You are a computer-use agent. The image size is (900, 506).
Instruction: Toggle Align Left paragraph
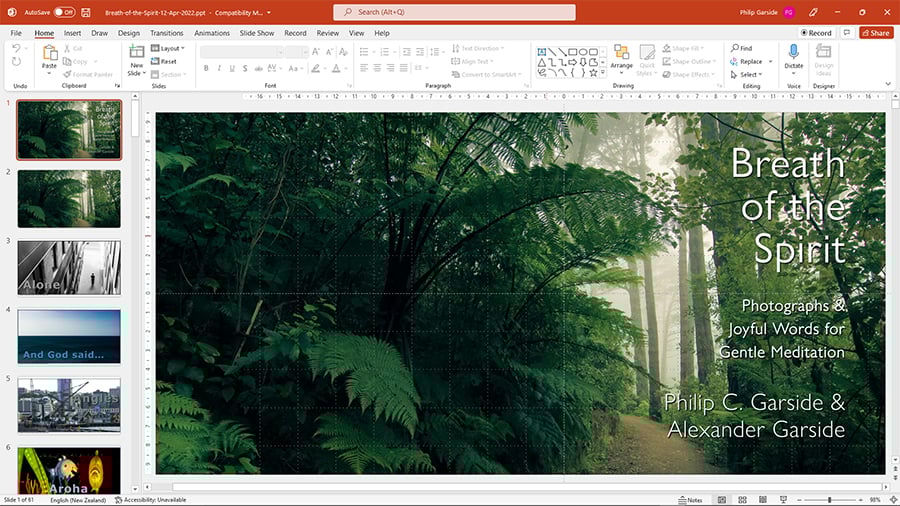(364, 68)
